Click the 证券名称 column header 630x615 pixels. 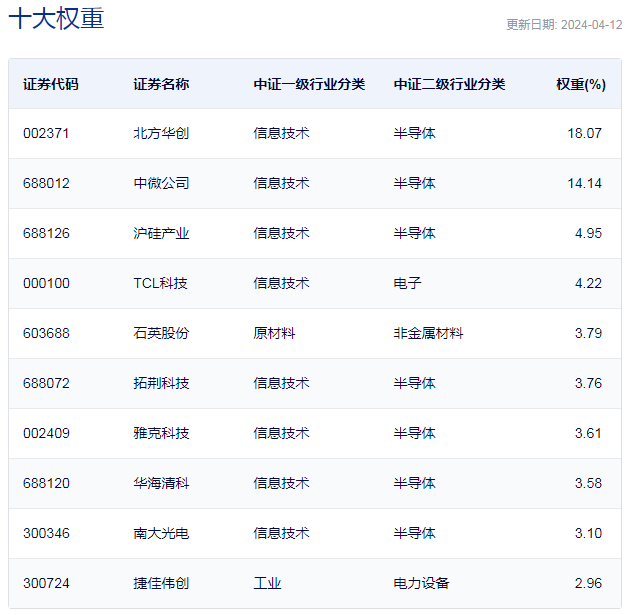161,84
